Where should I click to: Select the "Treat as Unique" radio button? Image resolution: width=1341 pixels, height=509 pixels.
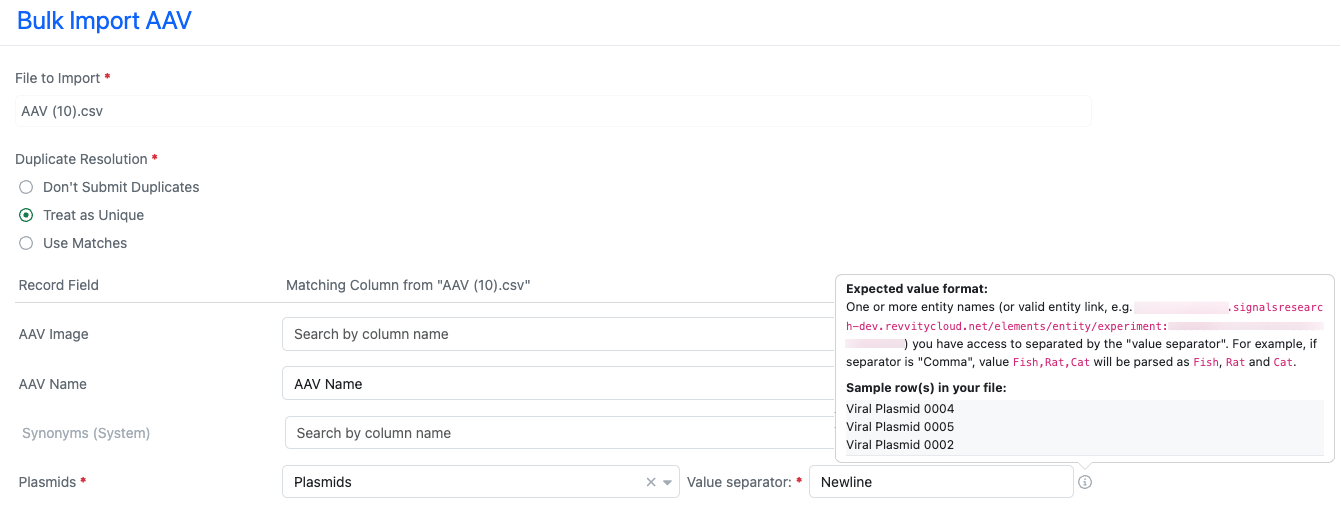27,215
